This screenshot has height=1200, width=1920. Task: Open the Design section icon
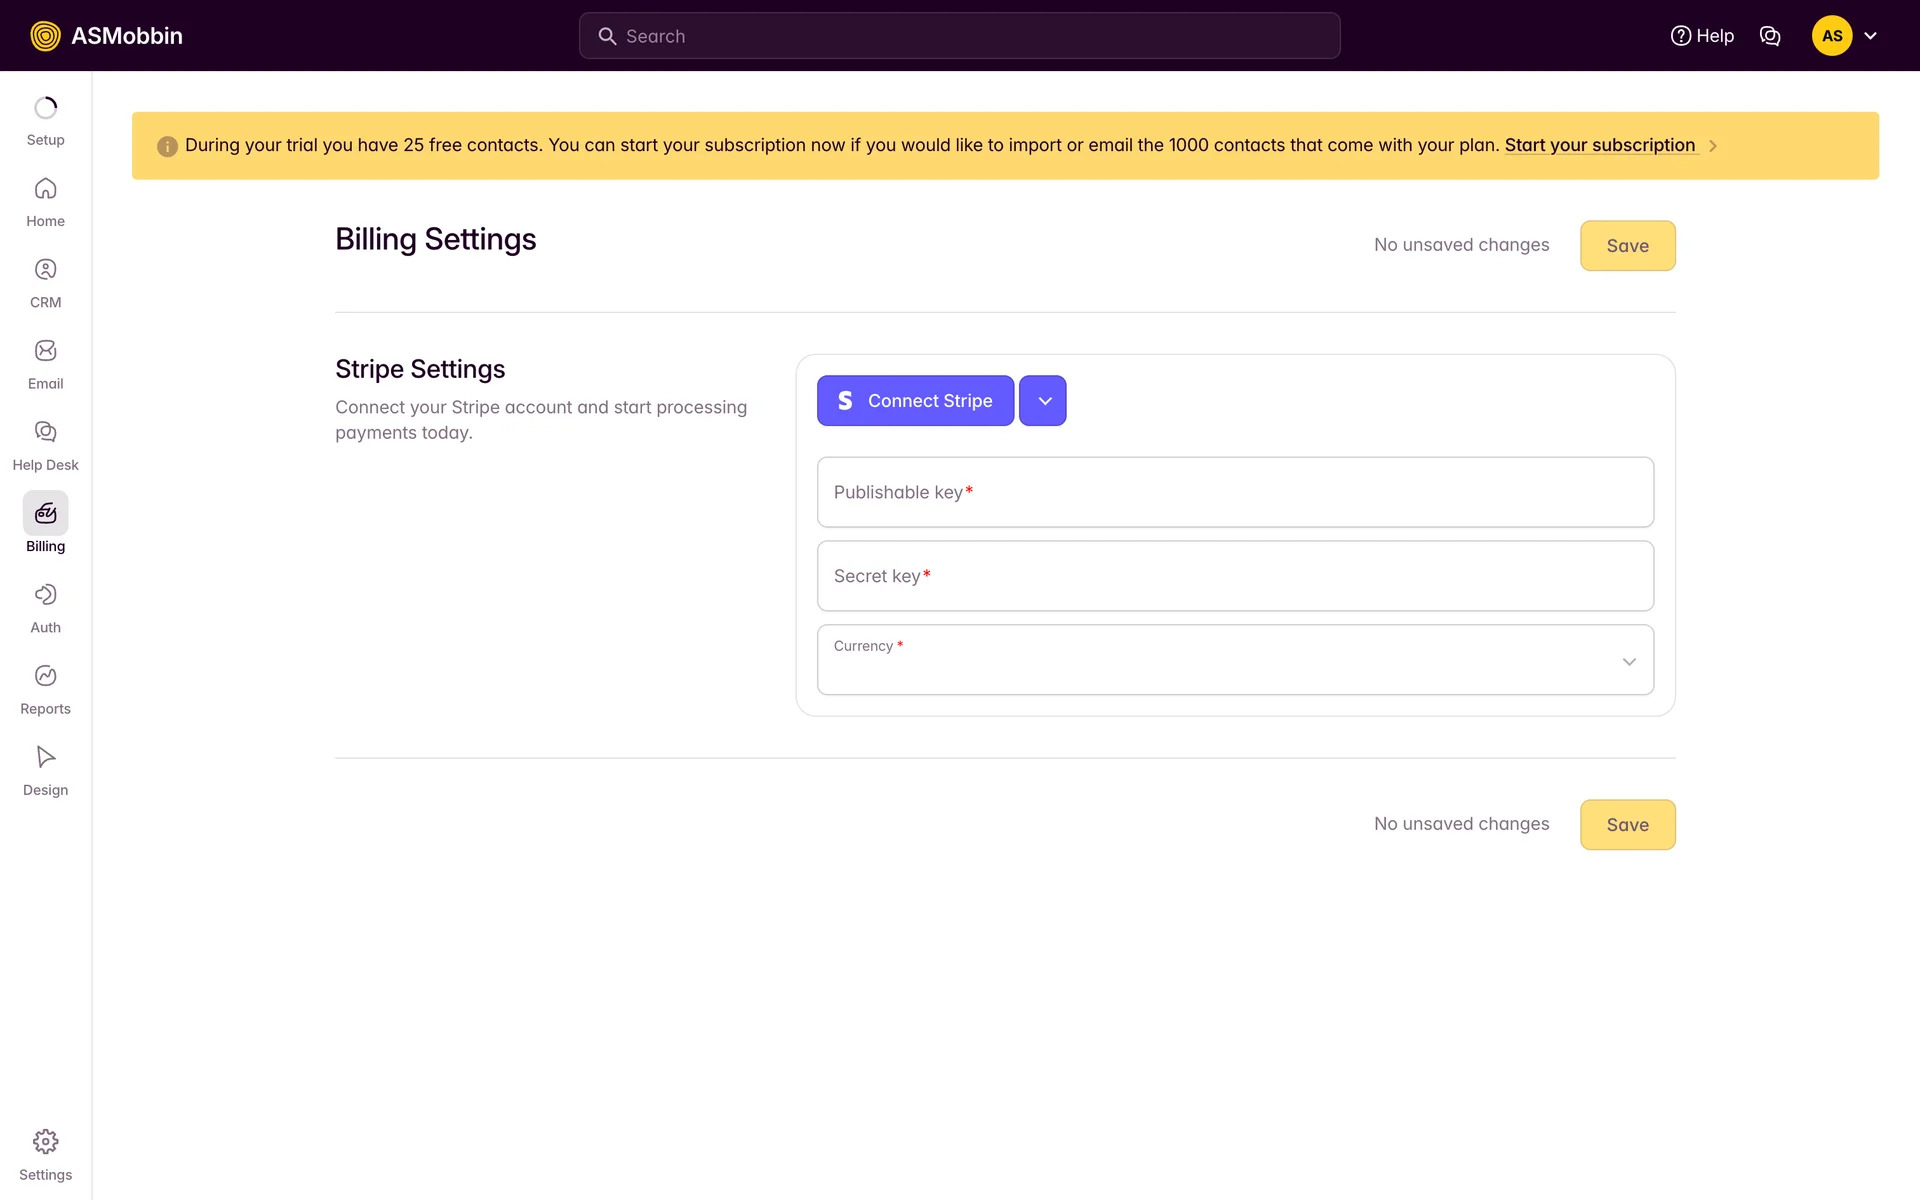(45, 757)
